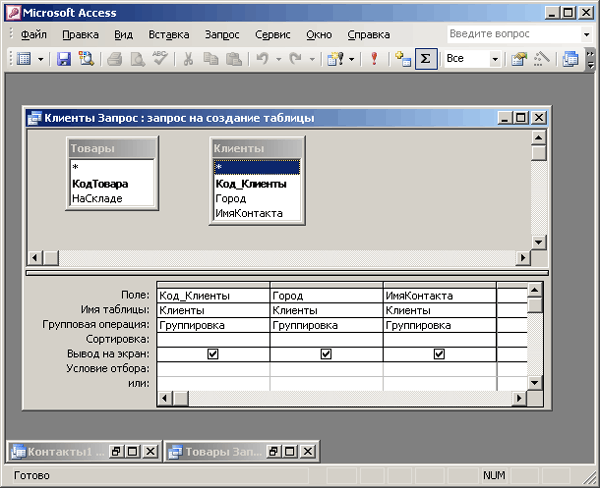Click the Paste clipboard icon
Viewport: 600px width, 488px height.
pyautogui.click(x=233, y=59)
